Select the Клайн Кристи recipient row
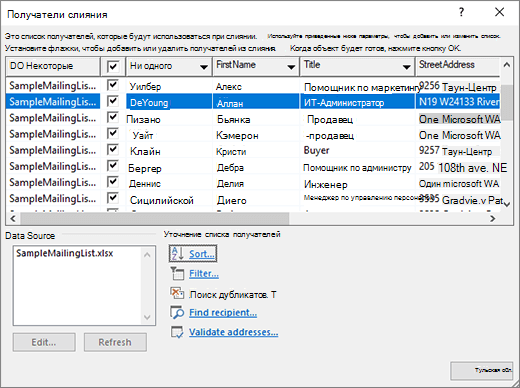This screenshot has width=520, height=388. click(x=253, y=151)
